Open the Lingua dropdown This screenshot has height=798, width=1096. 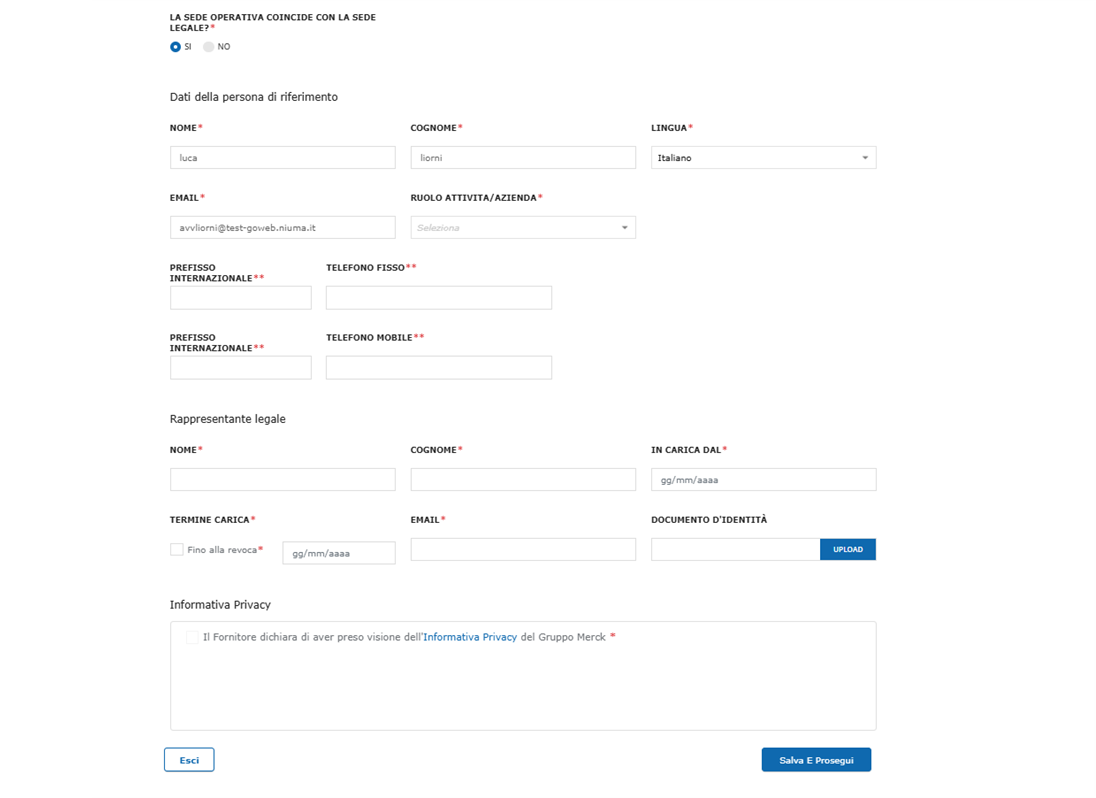763,158
